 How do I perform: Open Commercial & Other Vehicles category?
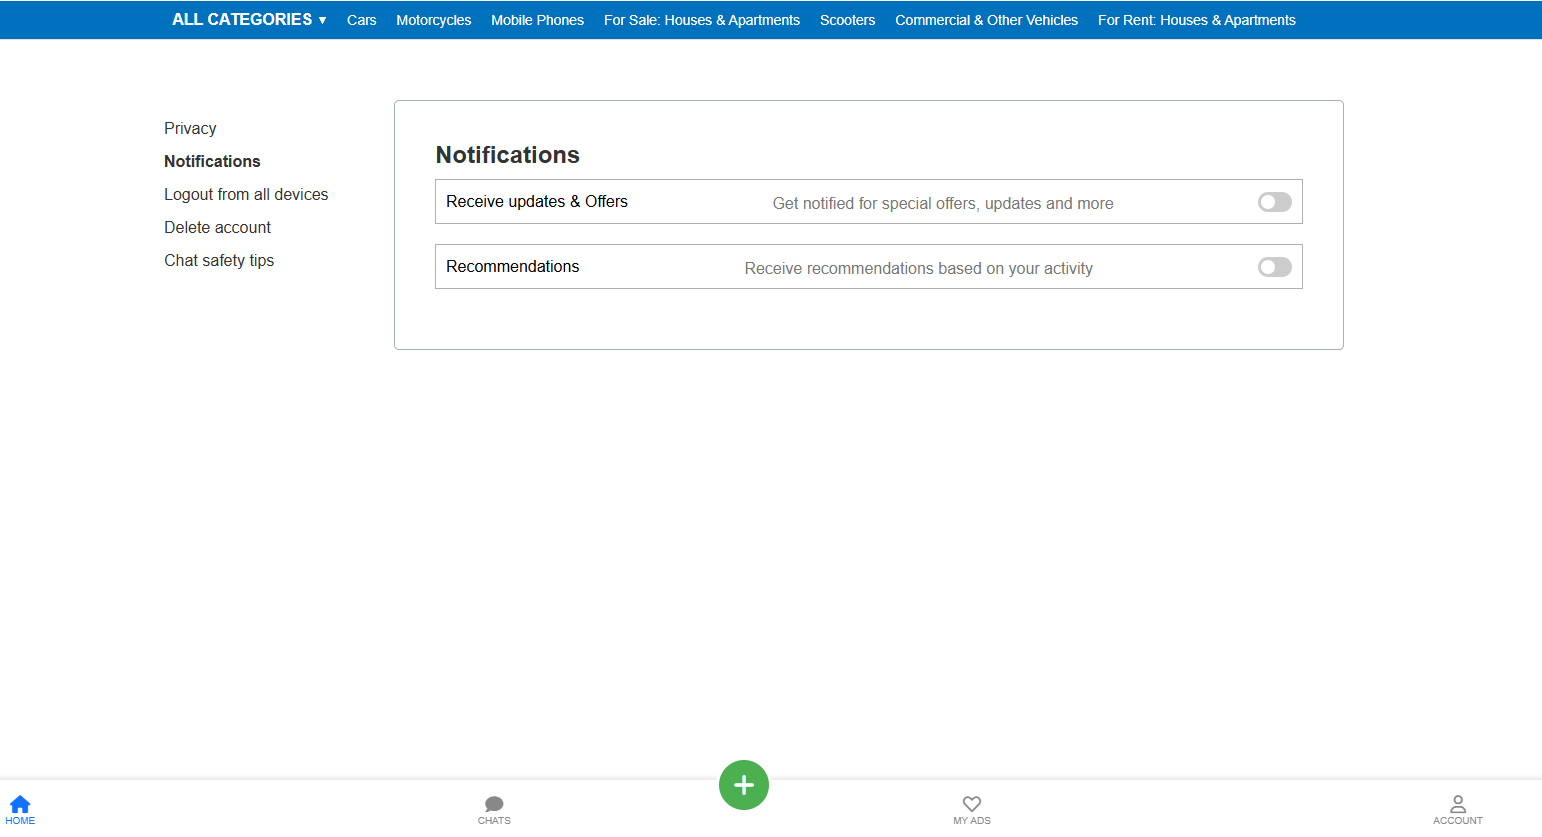click(986, 20)
